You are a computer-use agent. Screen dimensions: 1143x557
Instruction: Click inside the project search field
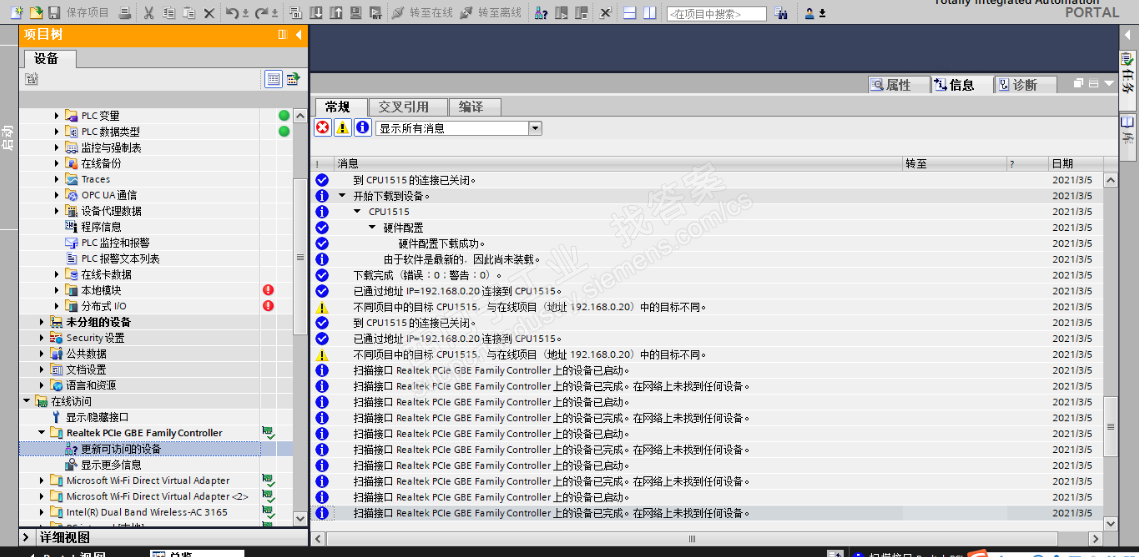coord(717,14)
